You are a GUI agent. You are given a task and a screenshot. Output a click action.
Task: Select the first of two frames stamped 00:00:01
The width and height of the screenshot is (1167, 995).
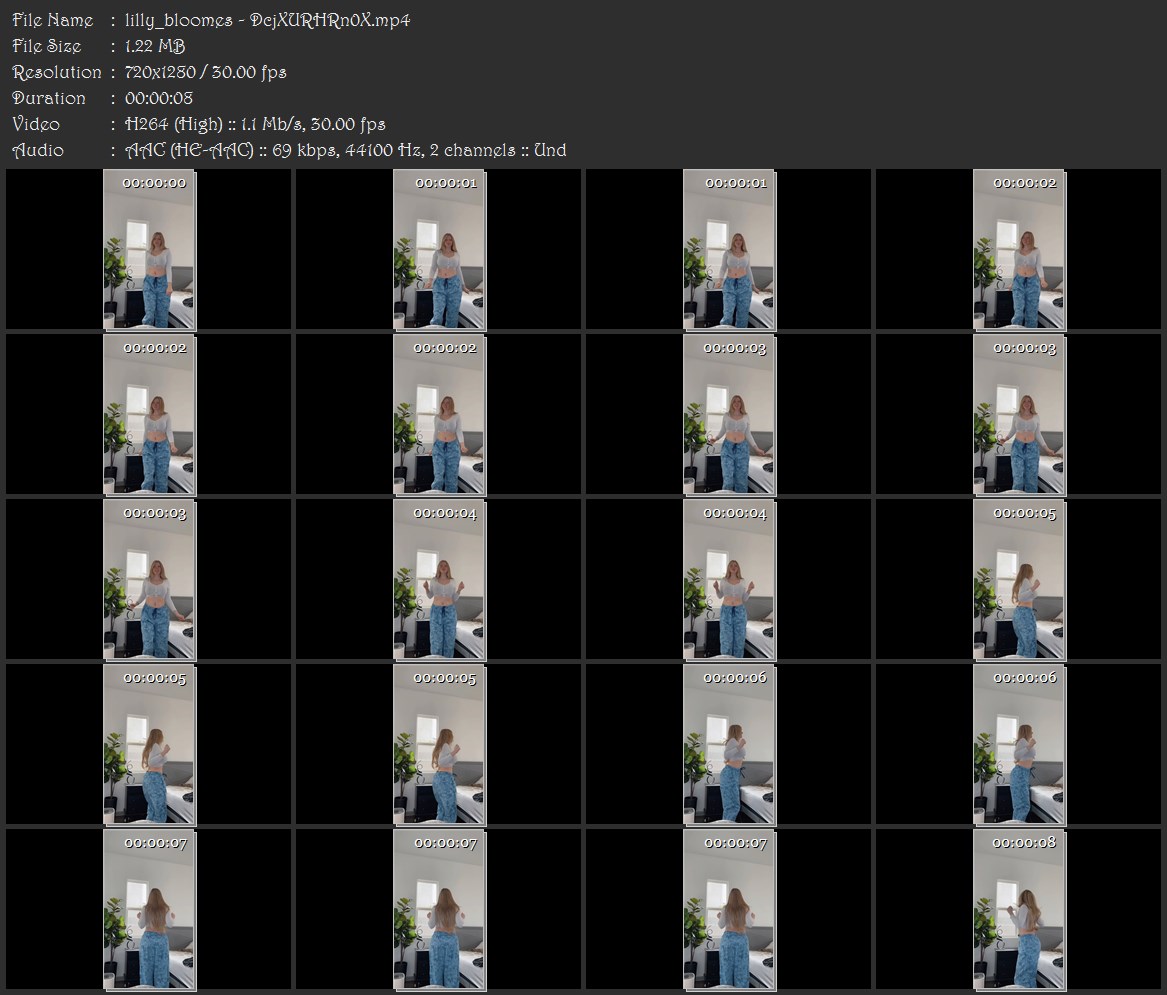click(x=439, y=249)
